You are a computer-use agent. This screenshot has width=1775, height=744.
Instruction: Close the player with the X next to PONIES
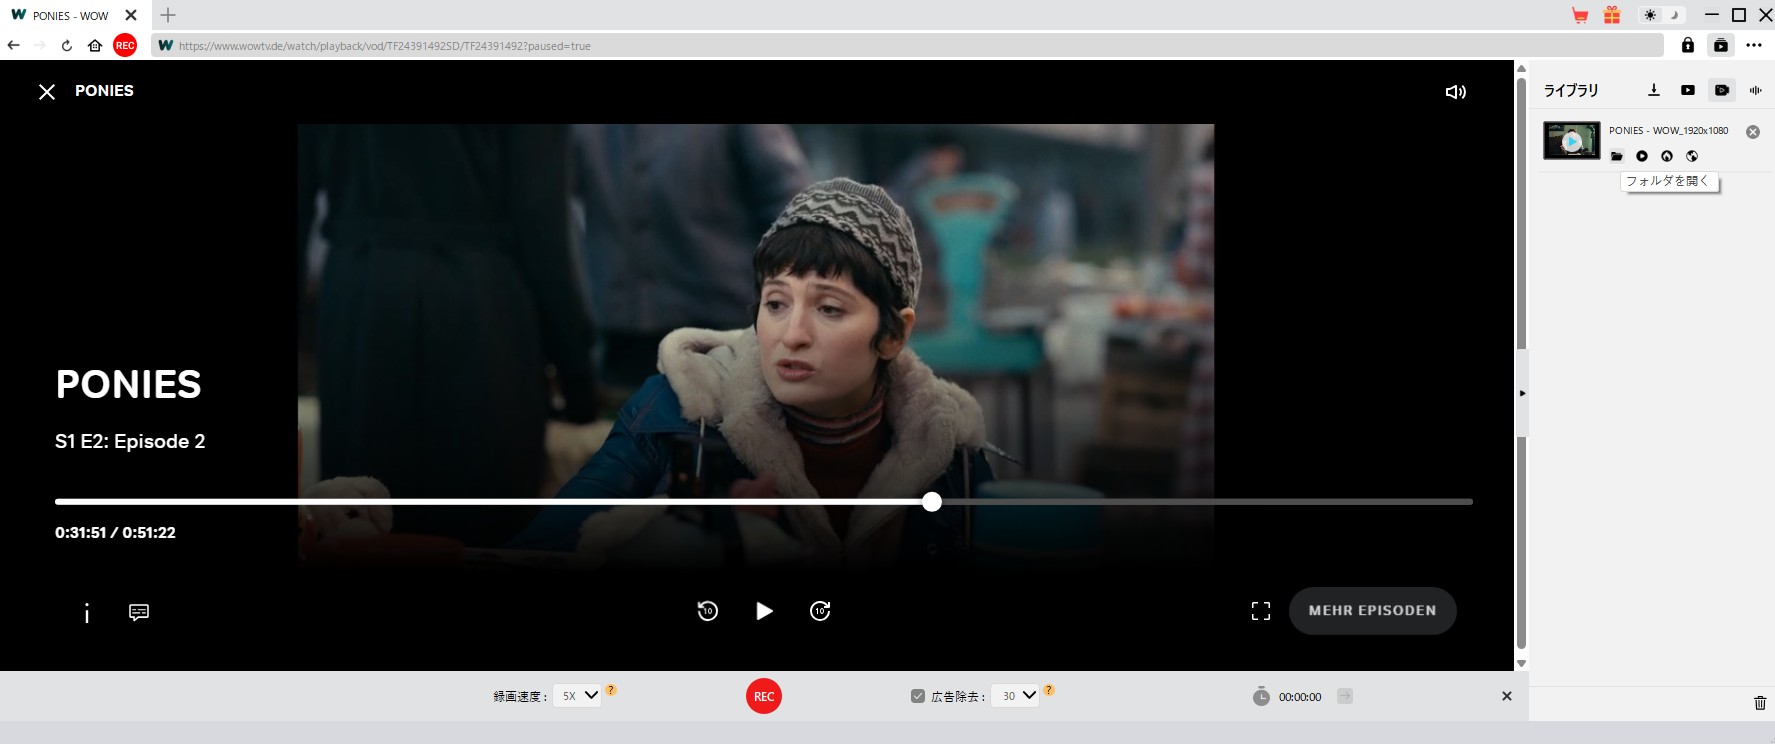tap(47, 92)
